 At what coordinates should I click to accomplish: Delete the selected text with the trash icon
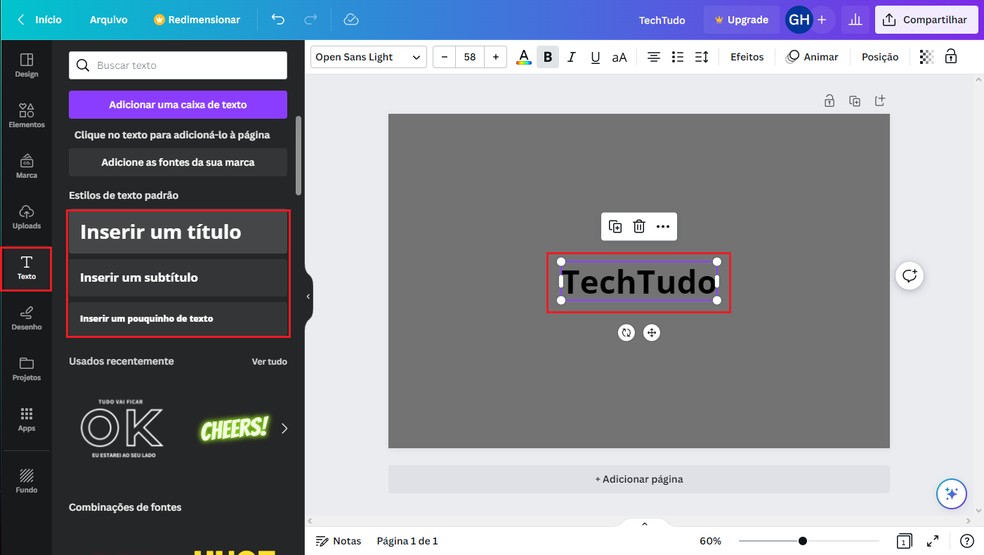pyautogui.click(x=639, y=227)
